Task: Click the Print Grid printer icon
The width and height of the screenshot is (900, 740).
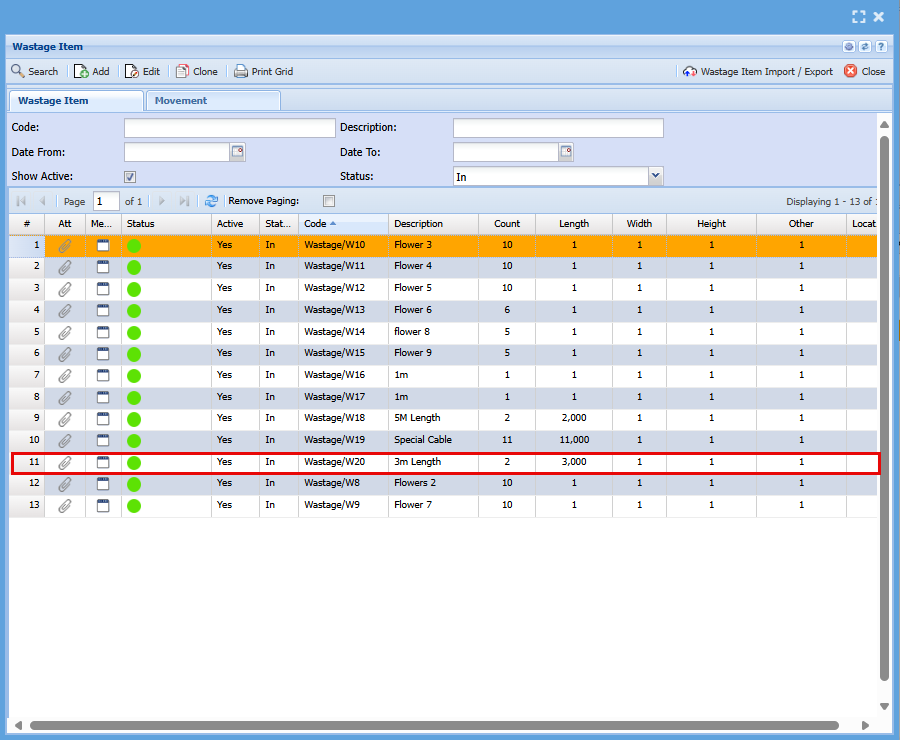Action: pos(241,71)
